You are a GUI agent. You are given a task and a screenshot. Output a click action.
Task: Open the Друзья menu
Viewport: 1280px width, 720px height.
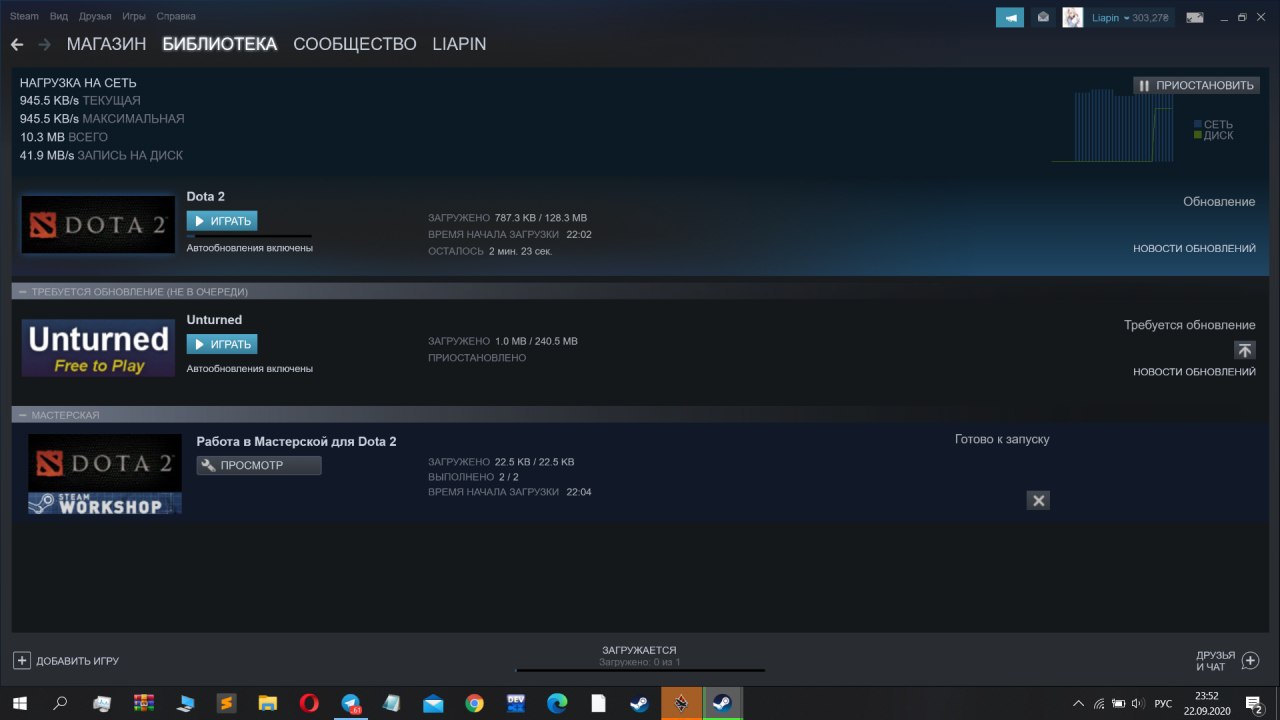(95, 17)
